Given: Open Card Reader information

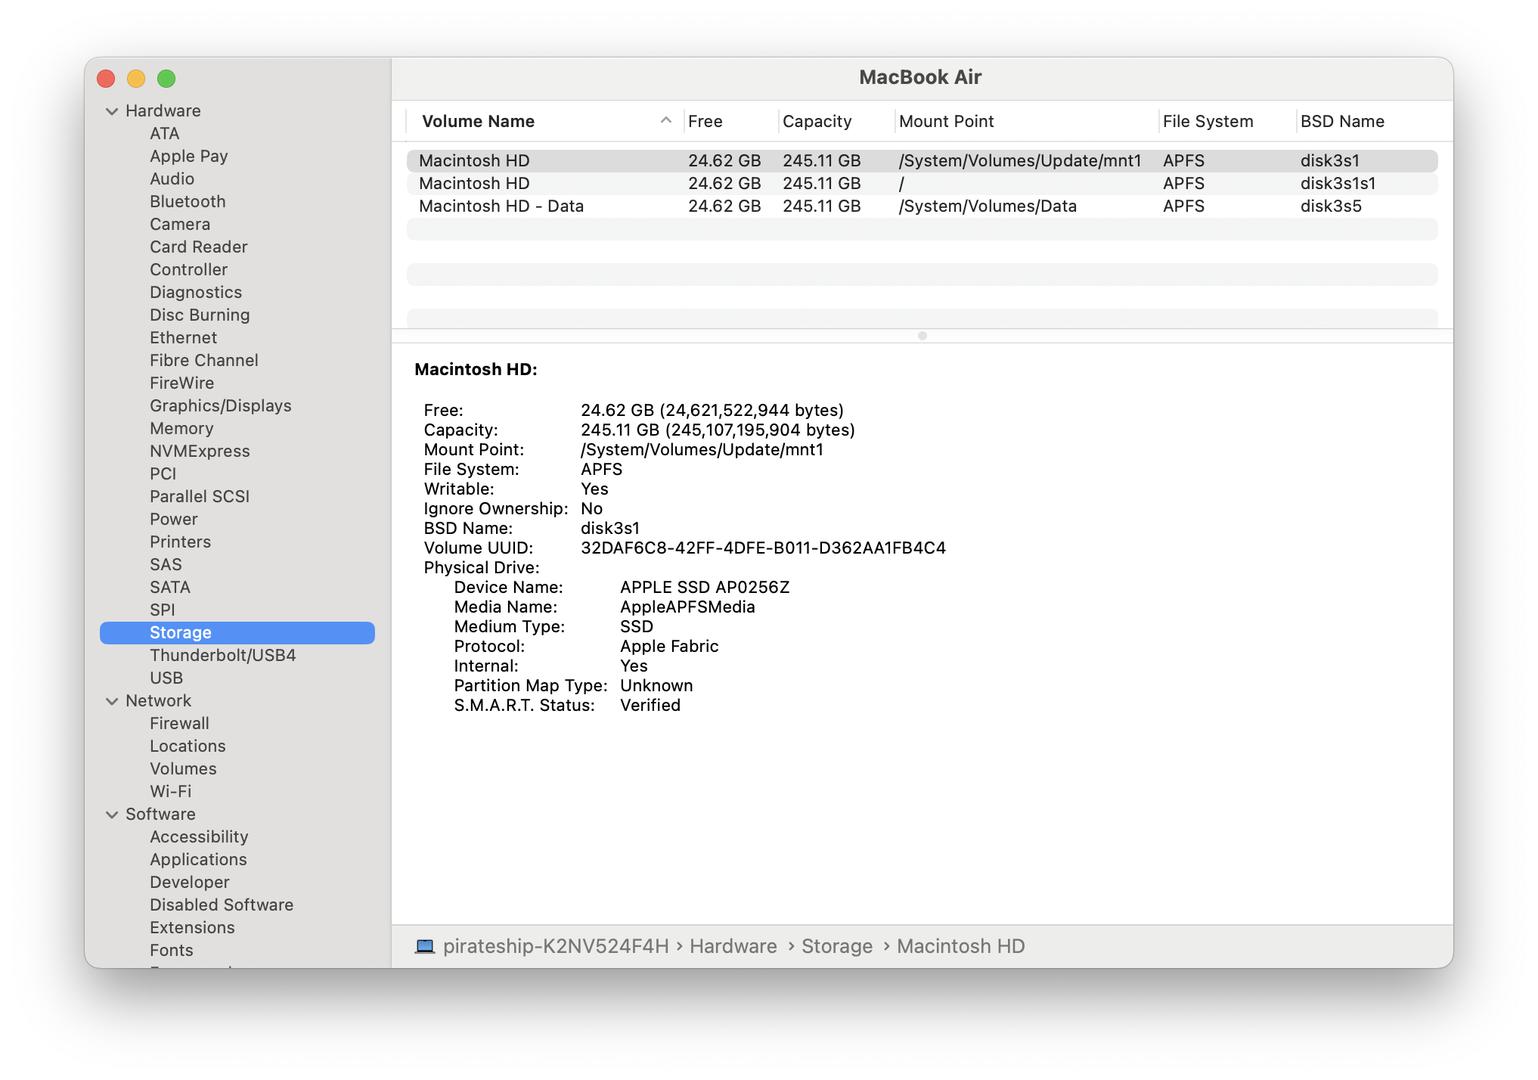Looking at the screenshot, I should [x=199, y=247].
